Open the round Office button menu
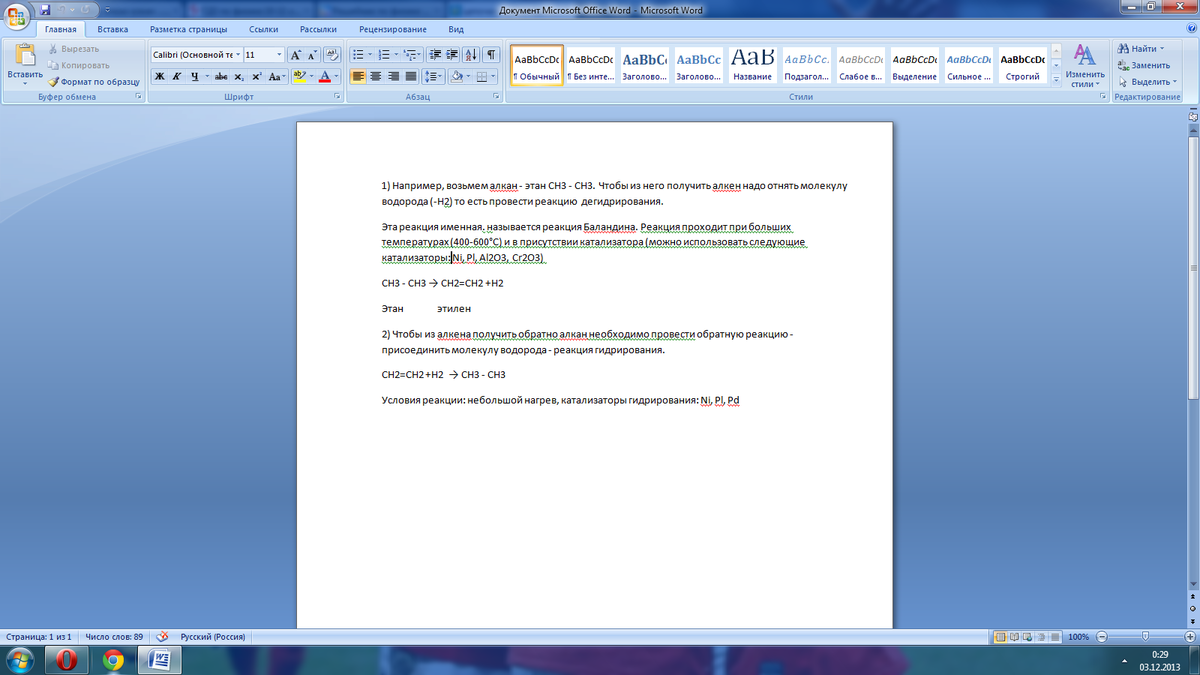This screenshot has height=675, width=1200. click(x=17, y=17)
